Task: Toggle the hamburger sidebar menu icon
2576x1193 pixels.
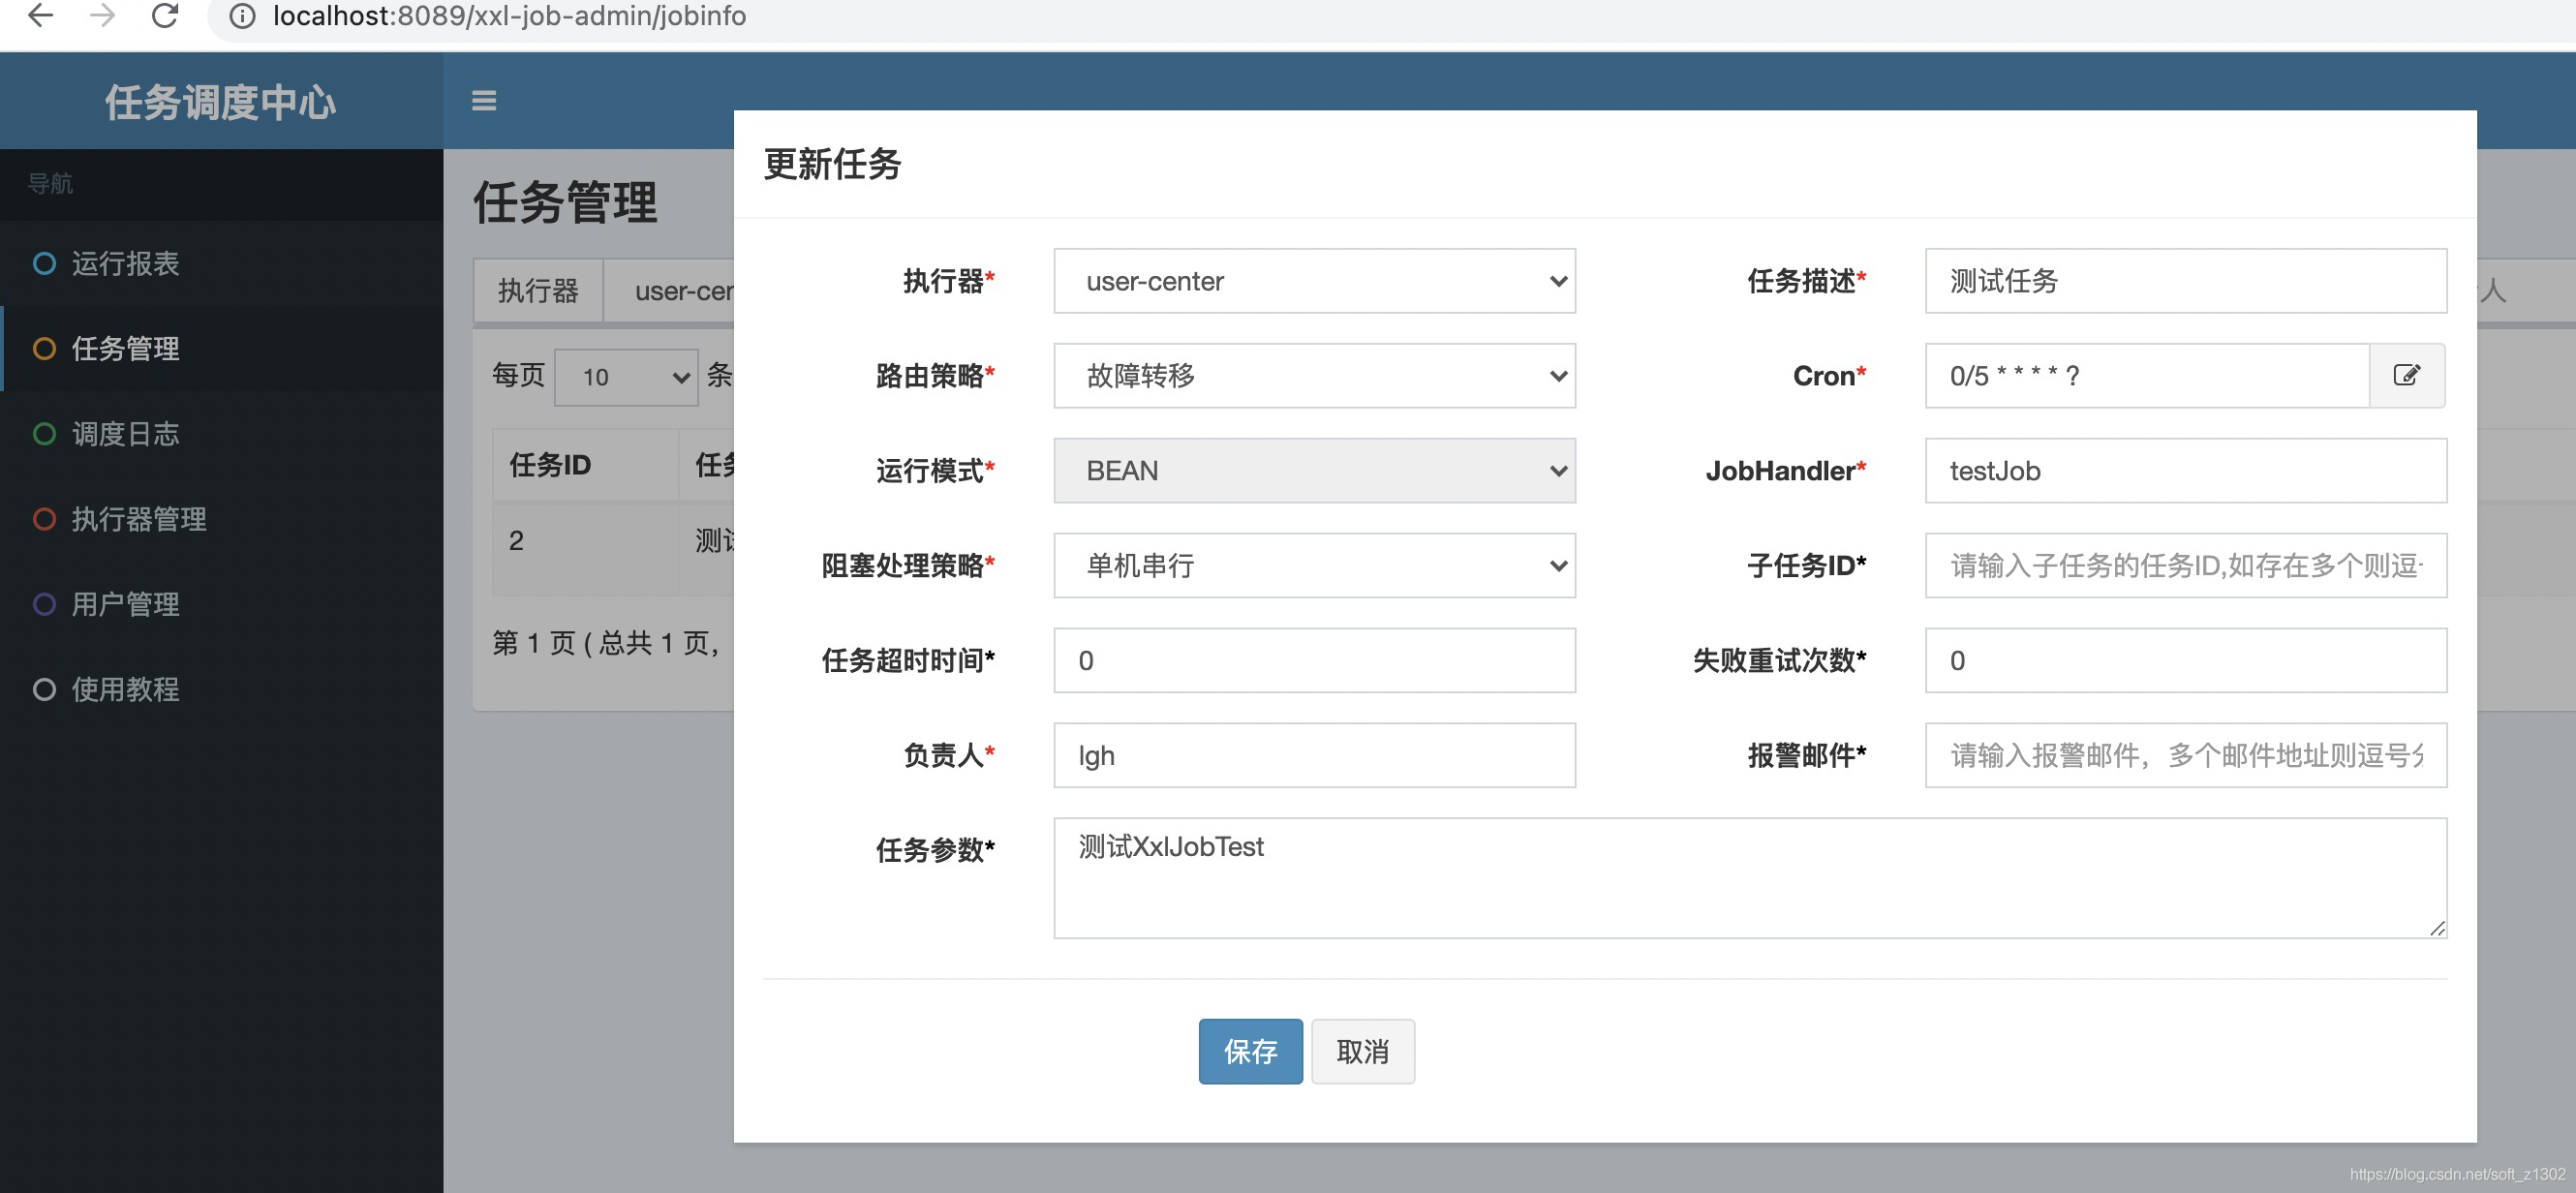Action: pos(484,100)
